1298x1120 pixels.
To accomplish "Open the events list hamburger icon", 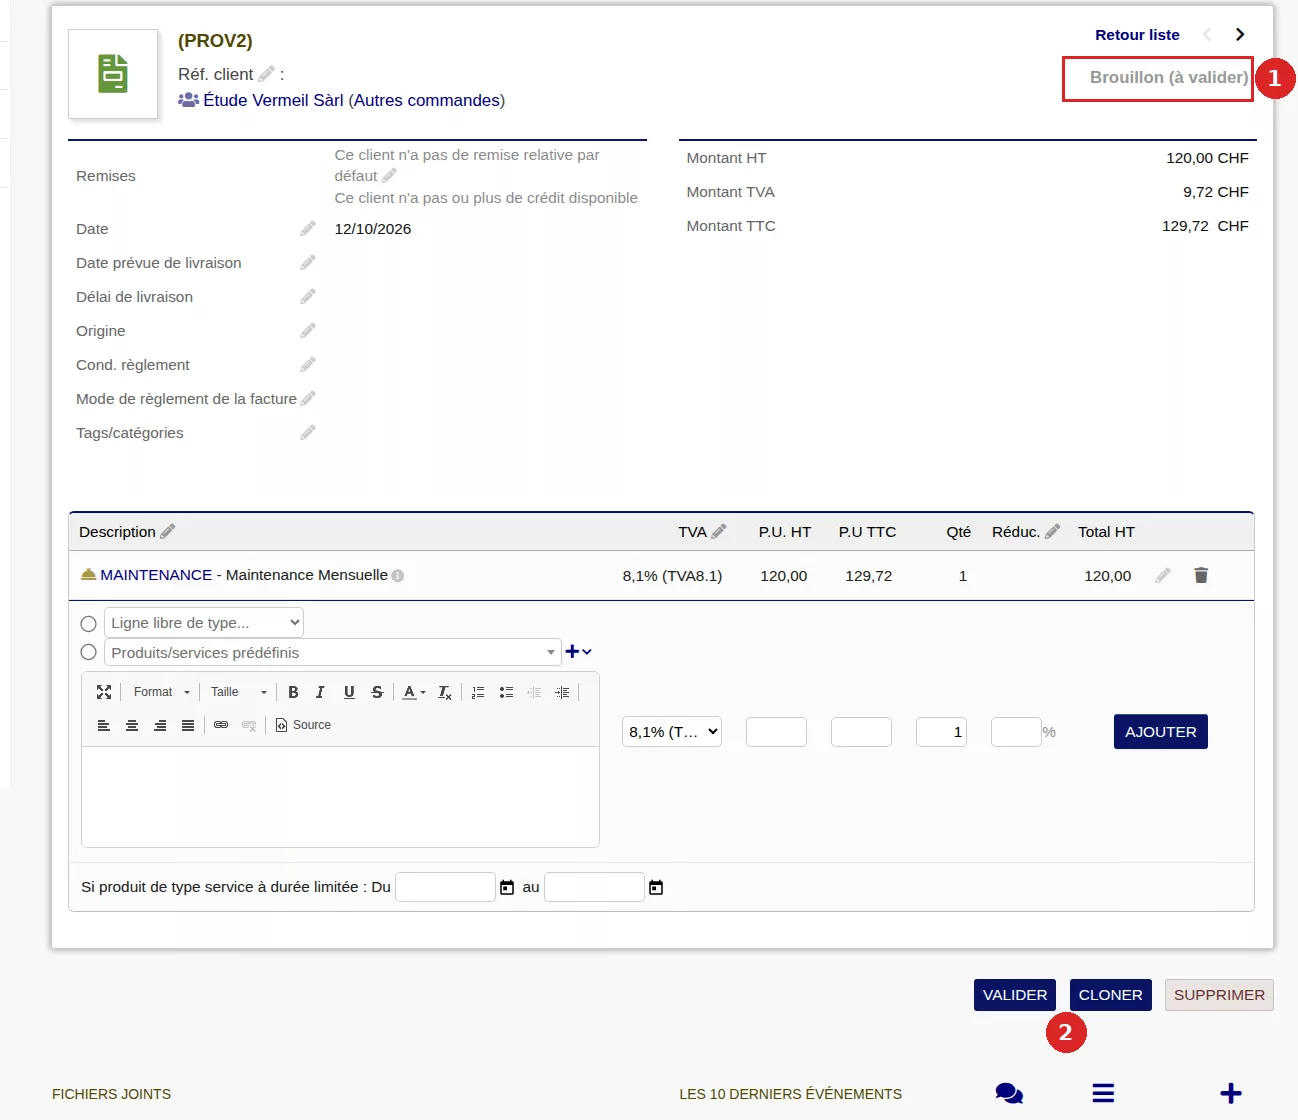I will pos(1103,1093).
